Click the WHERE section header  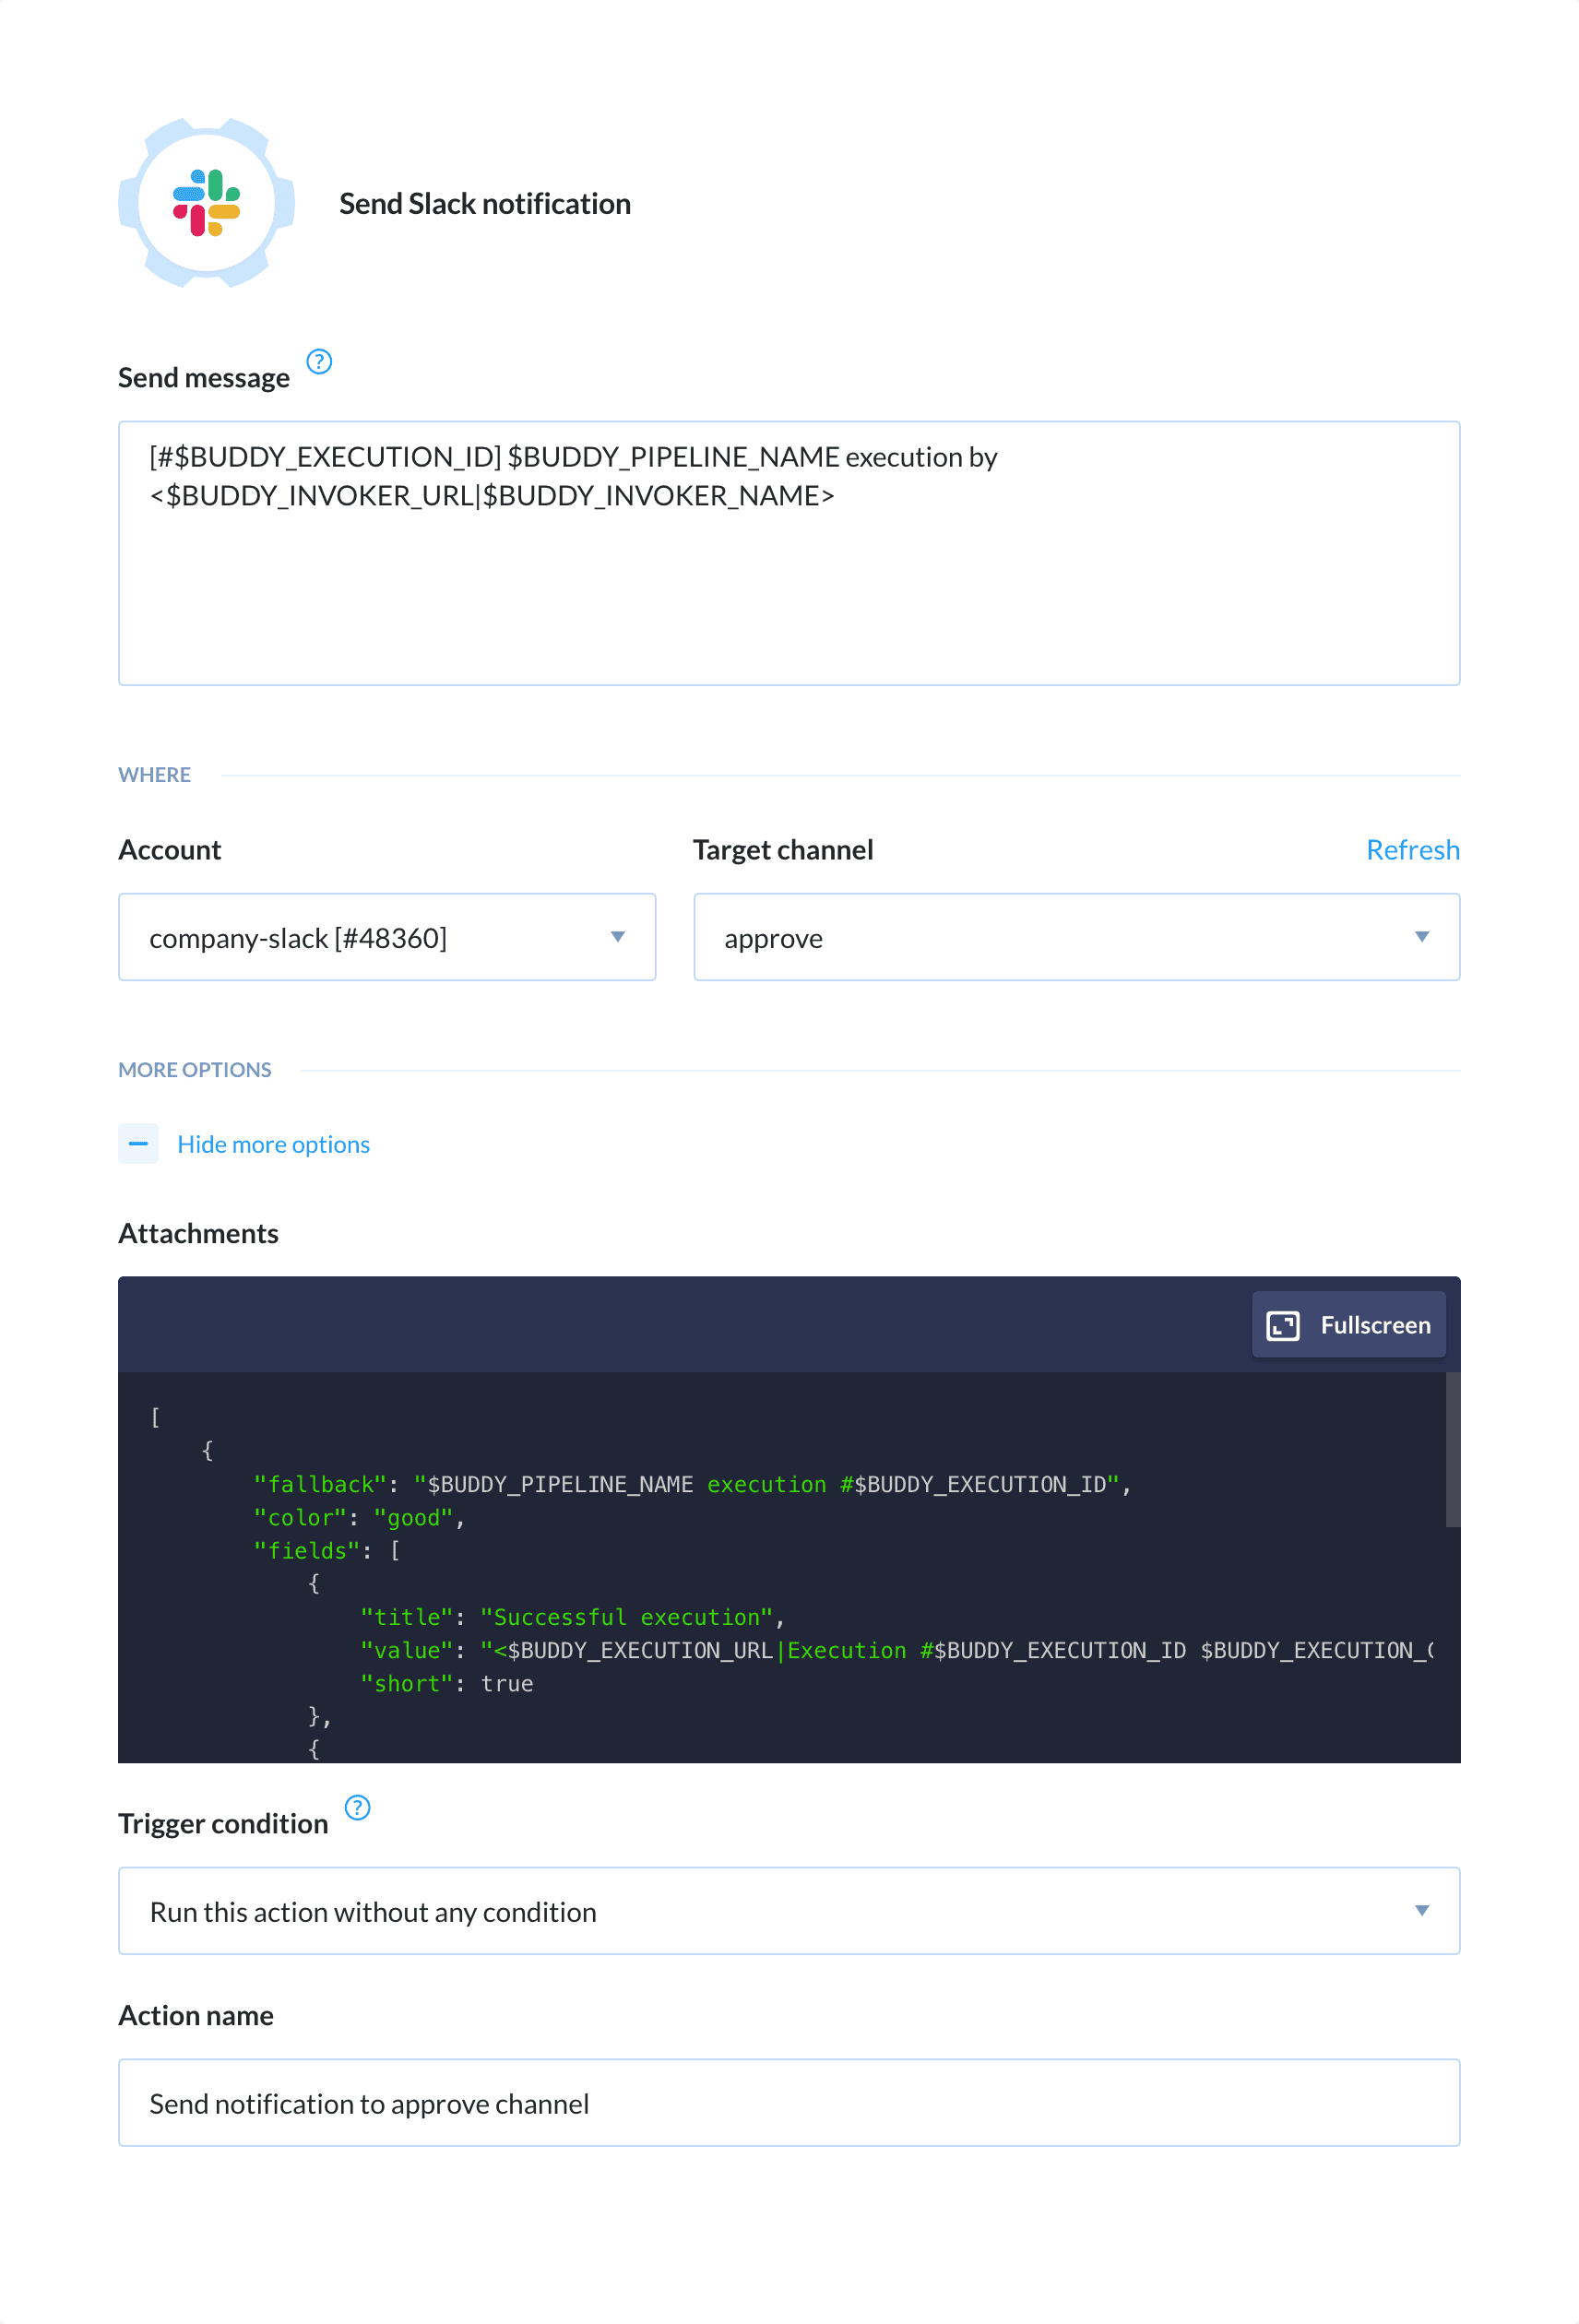pos(155,774)
